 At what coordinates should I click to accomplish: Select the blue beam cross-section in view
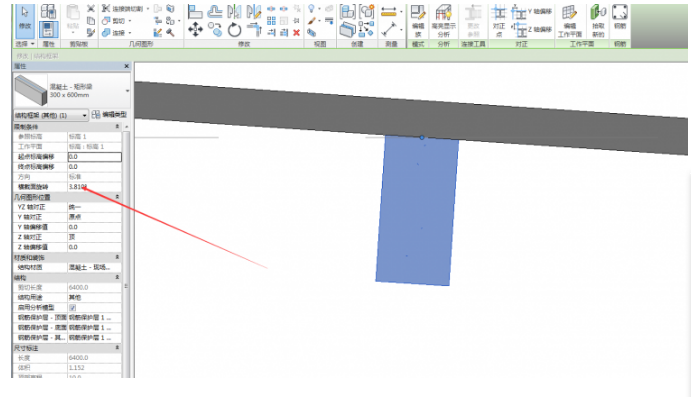pyautogui.click(x=416, y=210)
